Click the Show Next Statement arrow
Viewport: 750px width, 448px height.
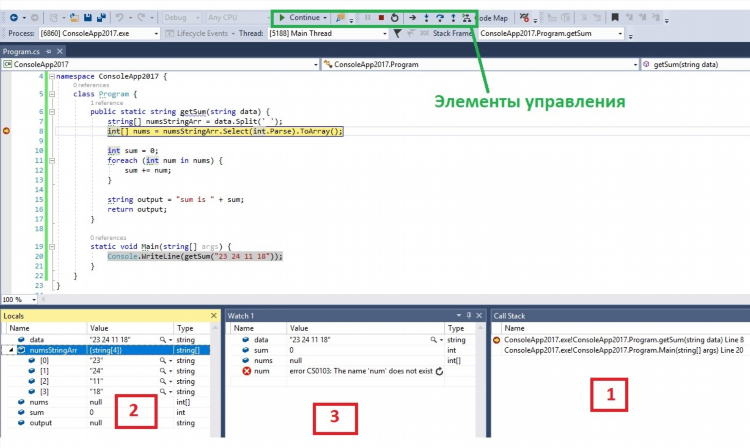412,18
